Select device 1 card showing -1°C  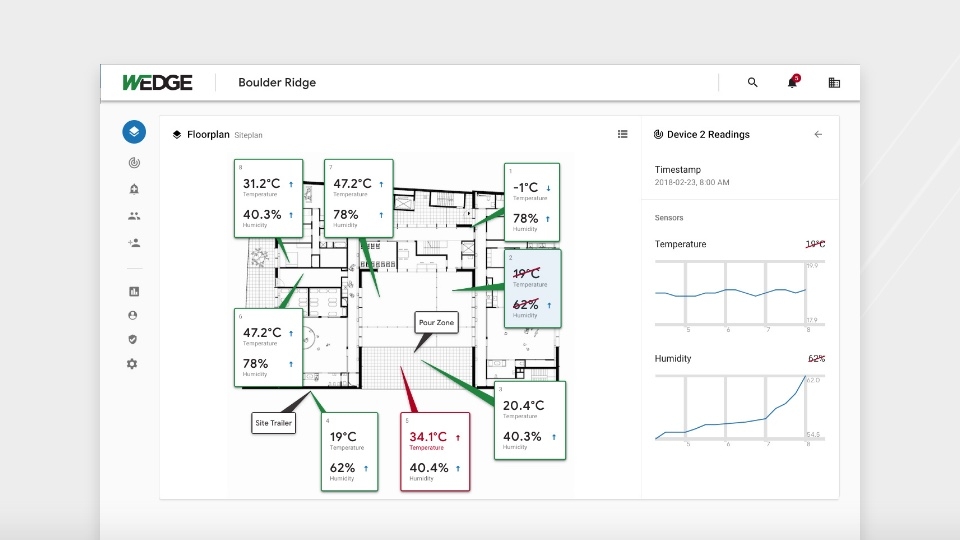tap(532, 202)
